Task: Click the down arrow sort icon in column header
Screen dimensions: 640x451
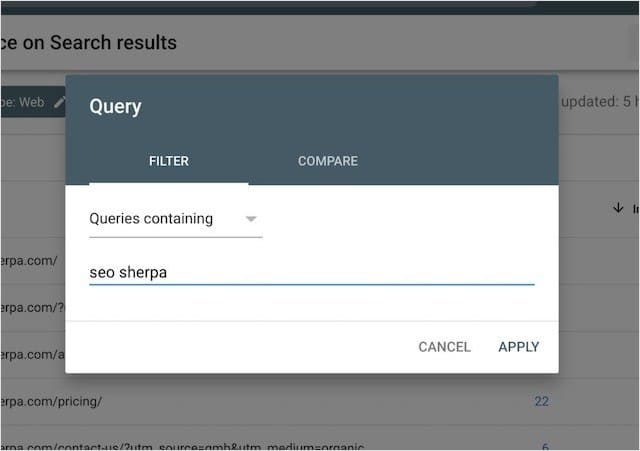Action: tap(617, 209)
